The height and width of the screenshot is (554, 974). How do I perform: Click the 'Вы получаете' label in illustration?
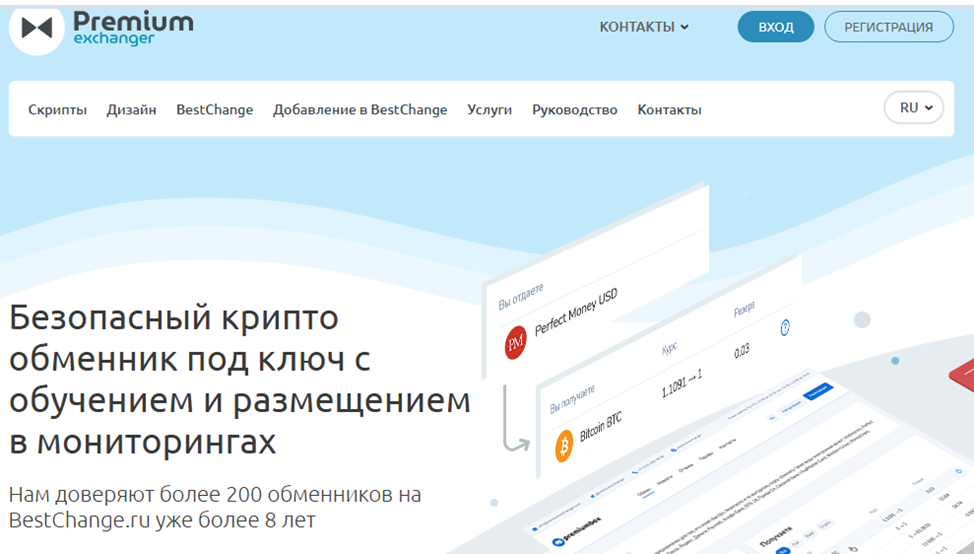[572, 399]
